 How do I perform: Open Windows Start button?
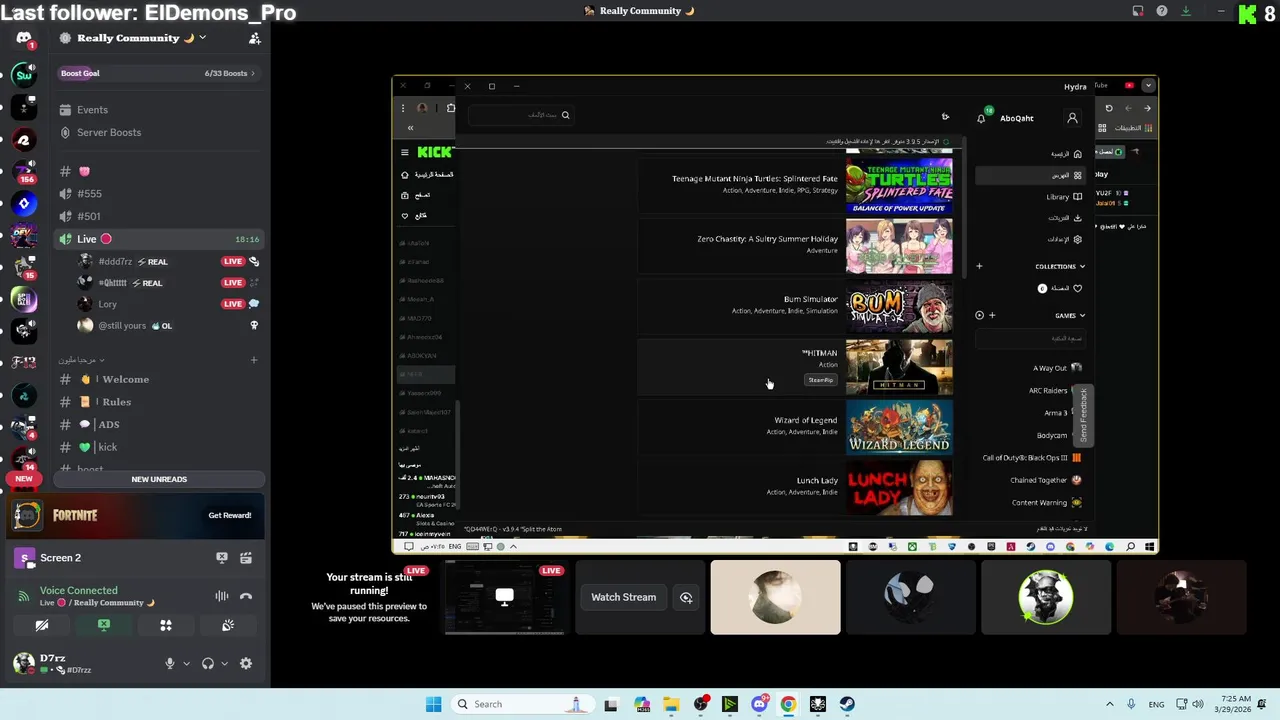click(x=433, y=704)
